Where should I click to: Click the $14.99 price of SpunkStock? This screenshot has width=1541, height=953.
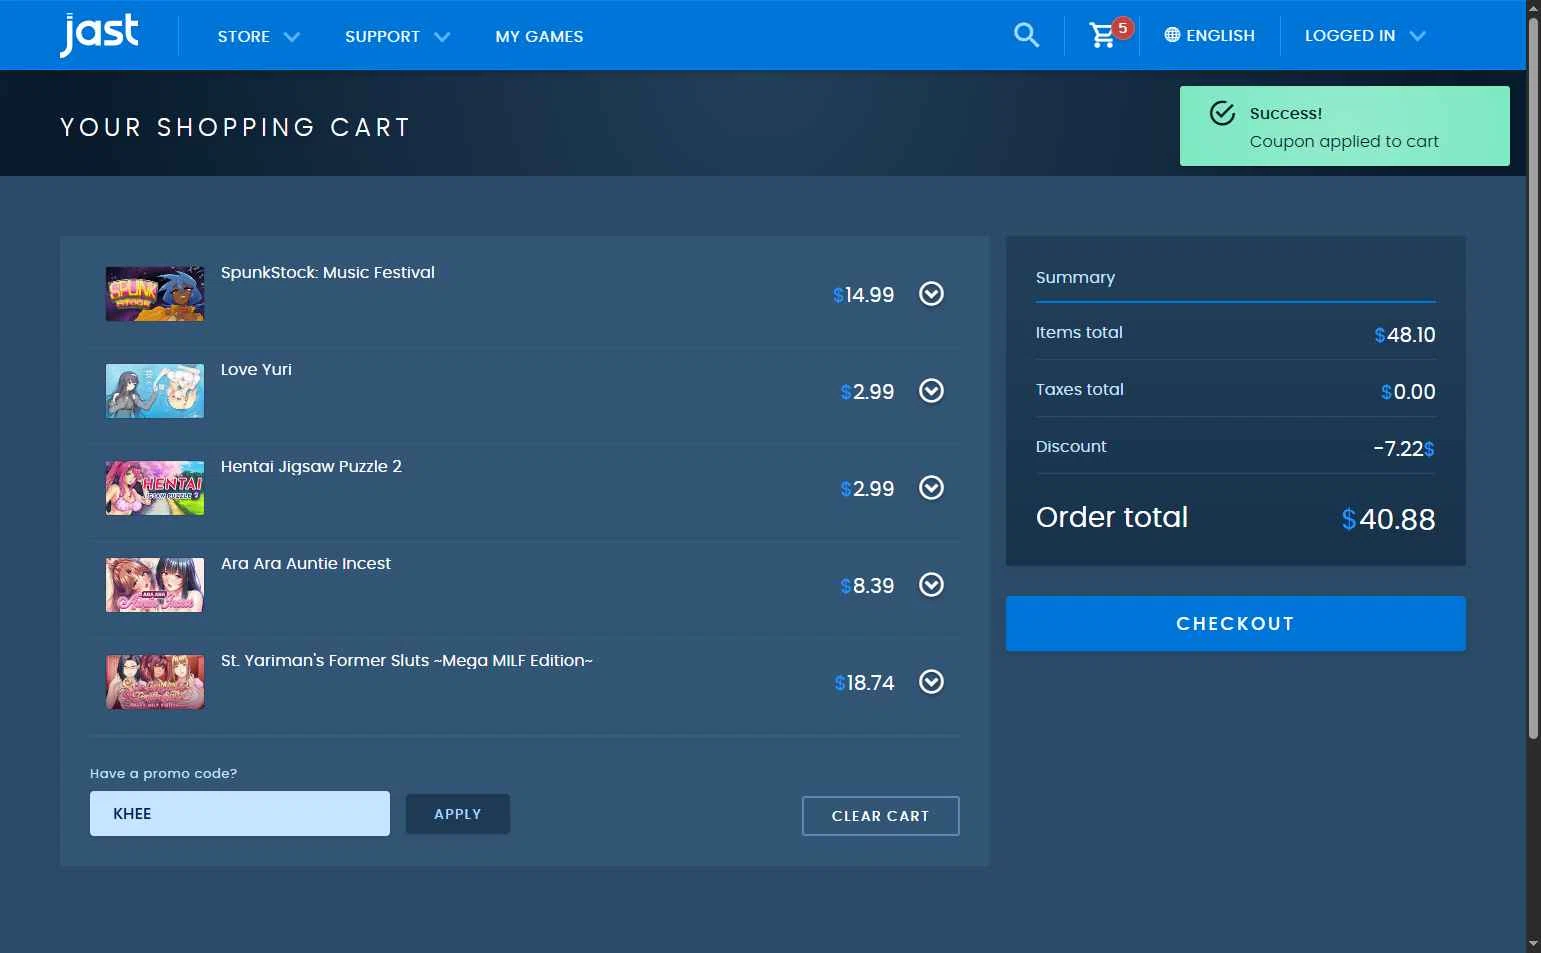(x=864, y=295)
